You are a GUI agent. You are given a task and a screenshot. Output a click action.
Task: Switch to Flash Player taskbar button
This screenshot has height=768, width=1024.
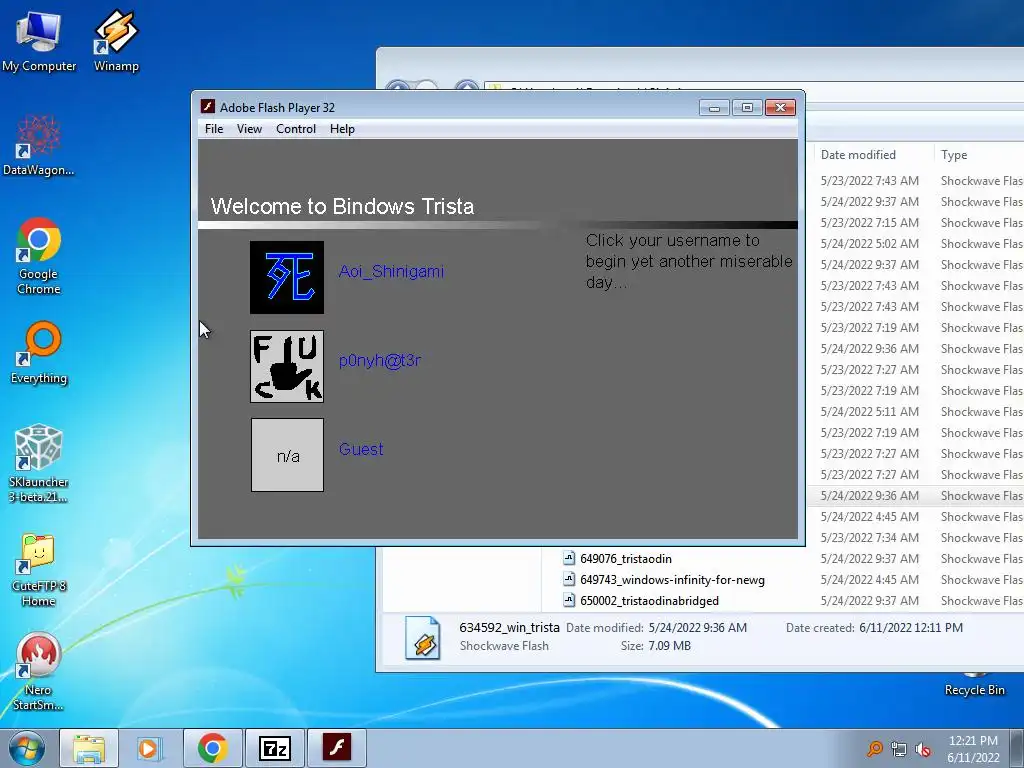tap(336, 748)
